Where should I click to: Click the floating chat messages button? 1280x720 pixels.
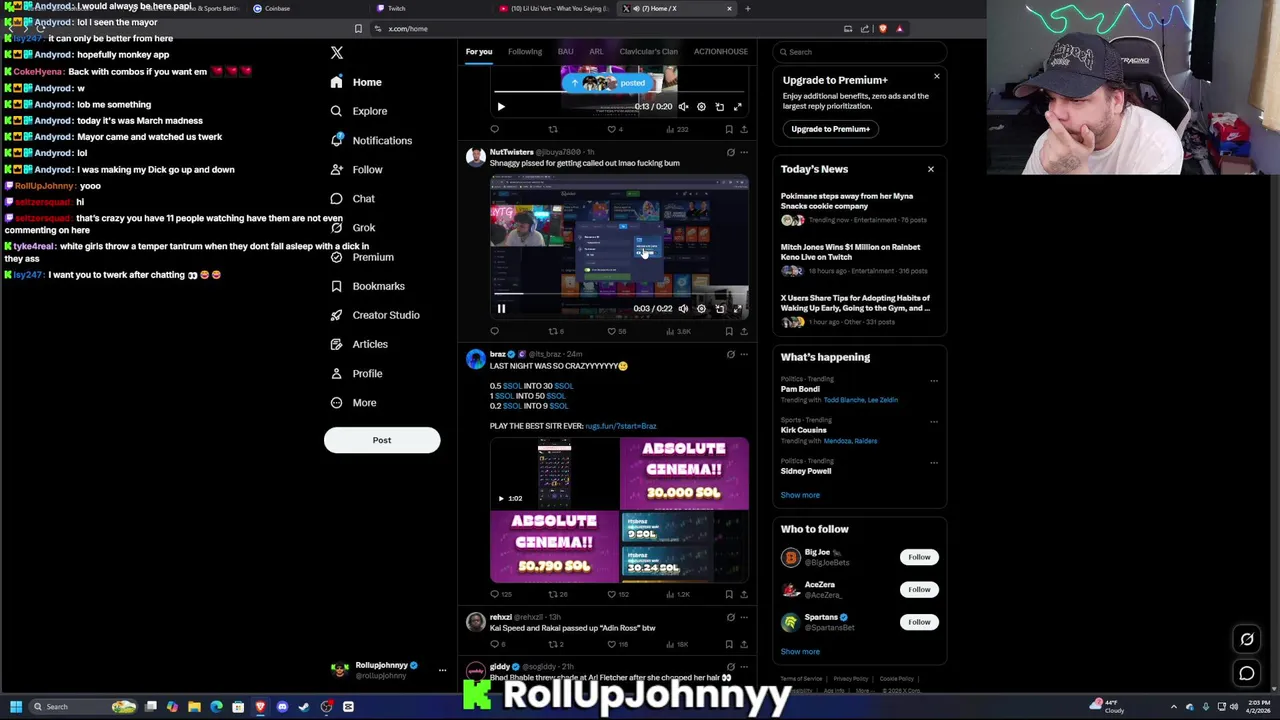pyautogui.click(x=1247, y=673)
